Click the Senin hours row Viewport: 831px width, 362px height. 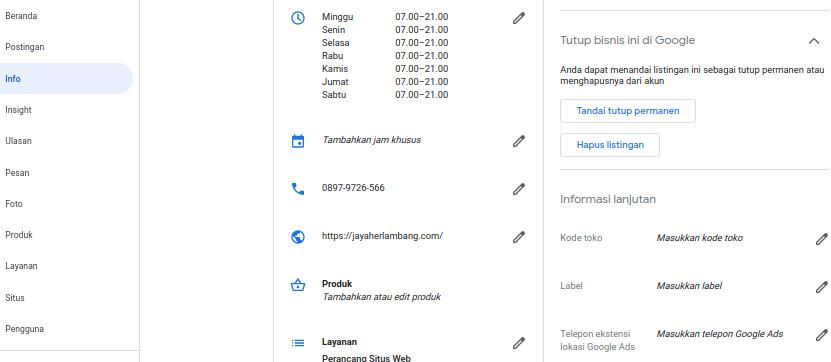coord(385,30)
